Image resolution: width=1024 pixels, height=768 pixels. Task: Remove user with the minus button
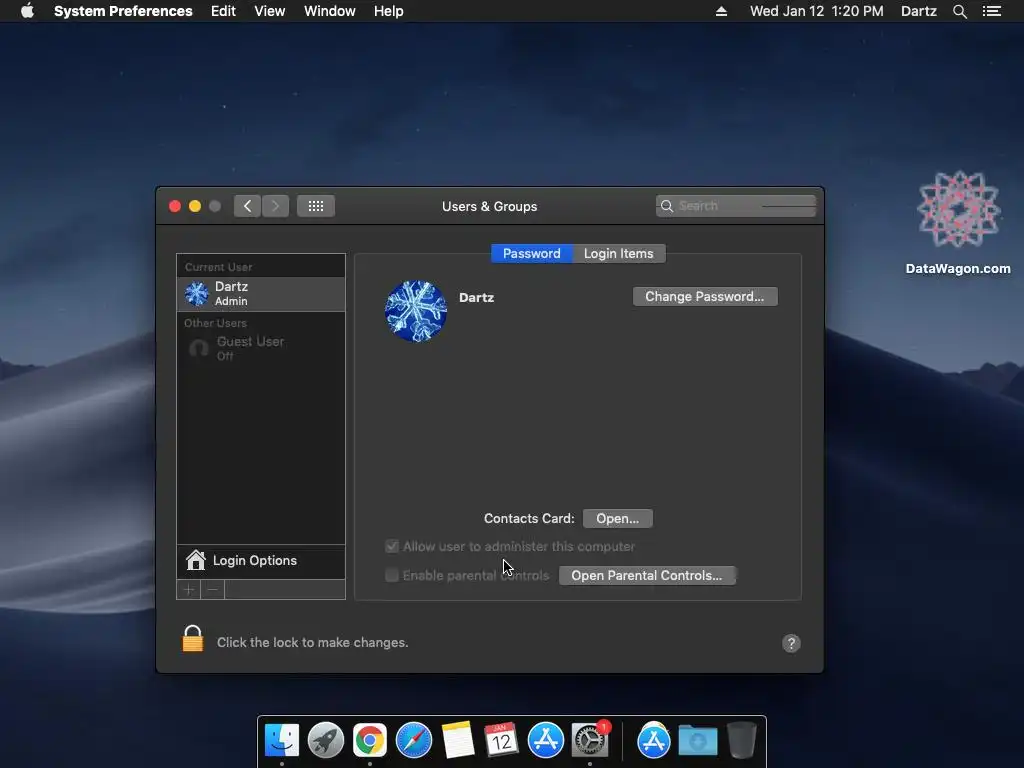212,589
